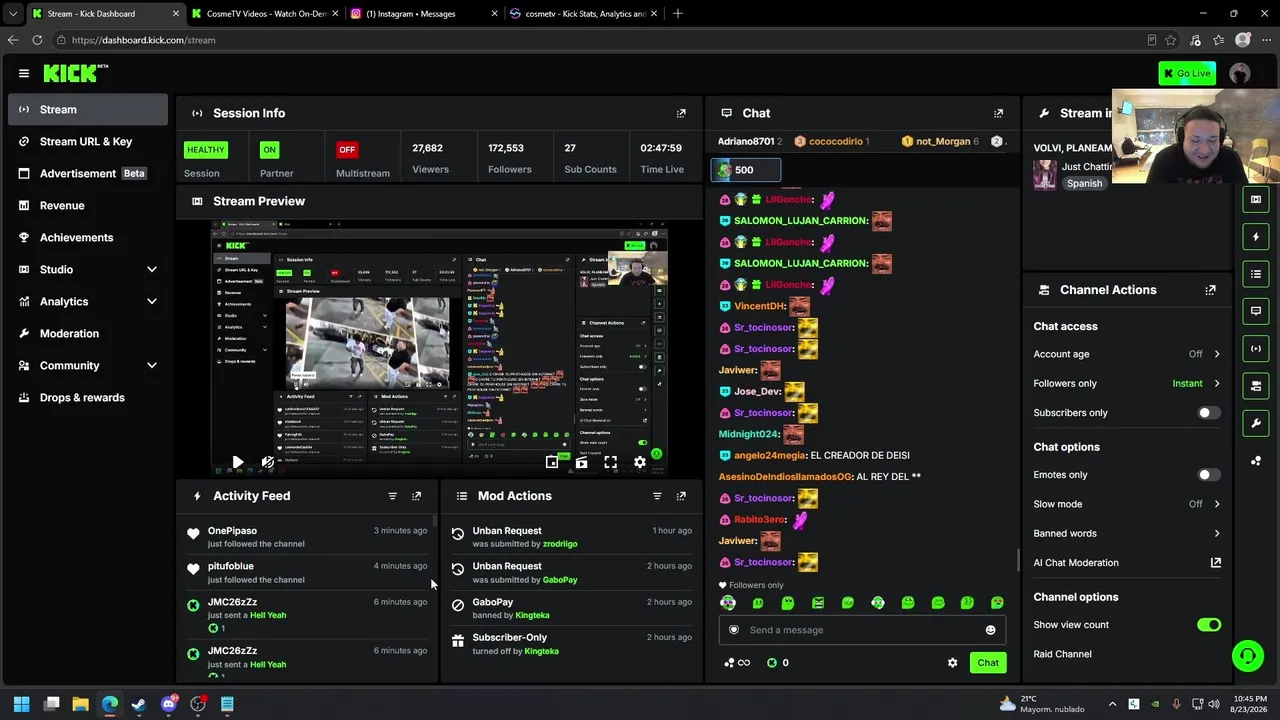1280x720 pixels.
Task: Open the Windows Start menu
Action: [22, 704]
